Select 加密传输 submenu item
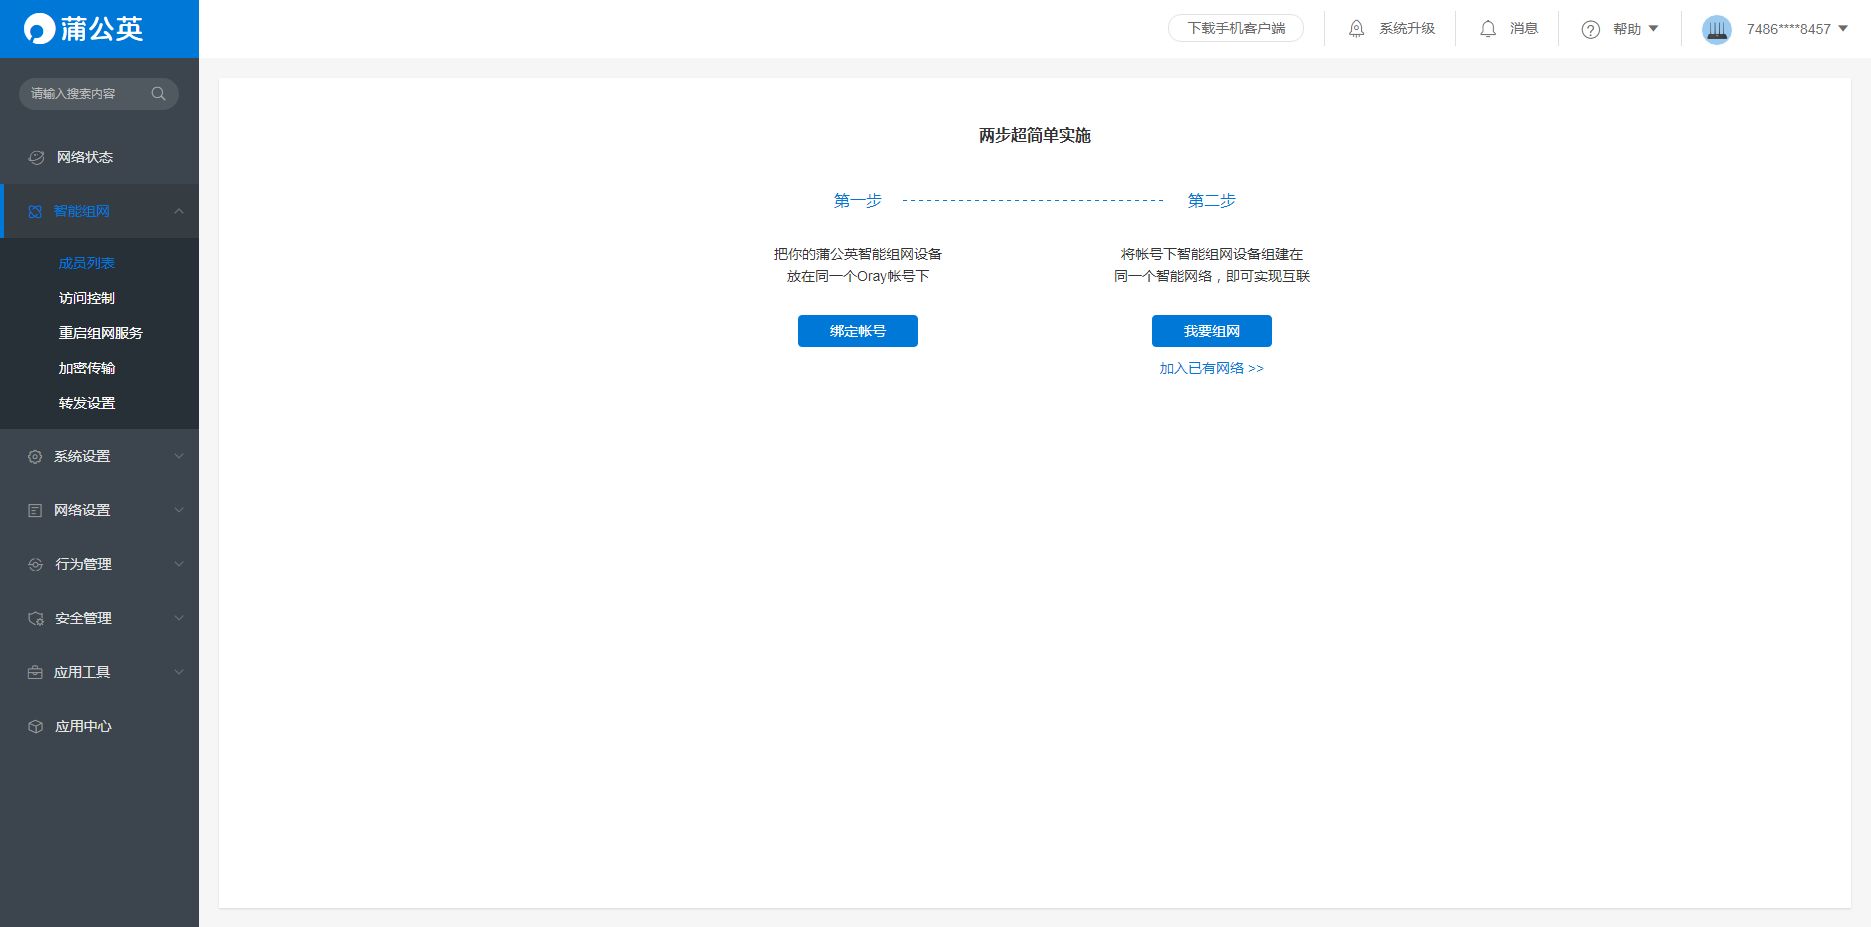Viewport: 1871px width, 927px height. point(87,368)
